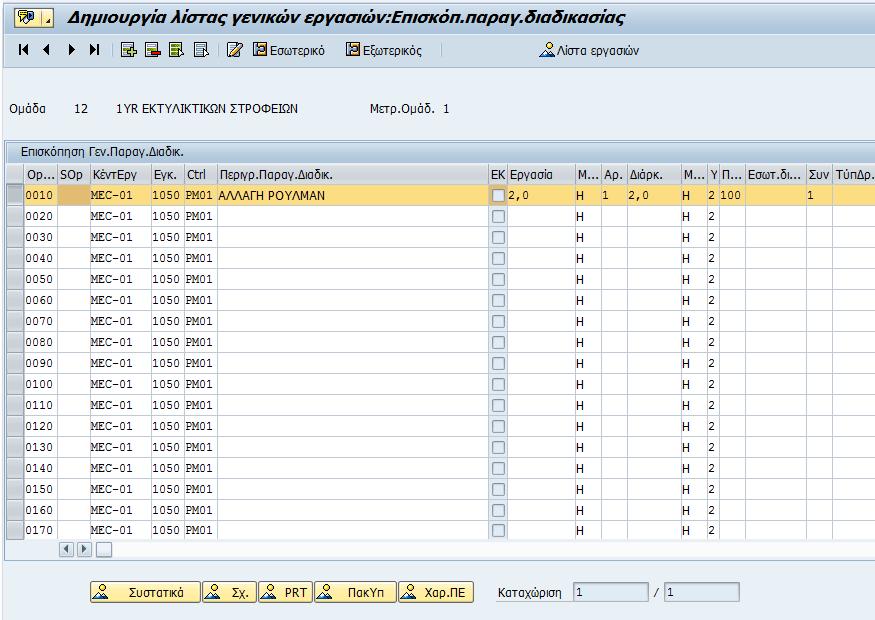Click the first Καταχώριση entry field
Screen dimensions: 875x620
[x=611, y=592]
